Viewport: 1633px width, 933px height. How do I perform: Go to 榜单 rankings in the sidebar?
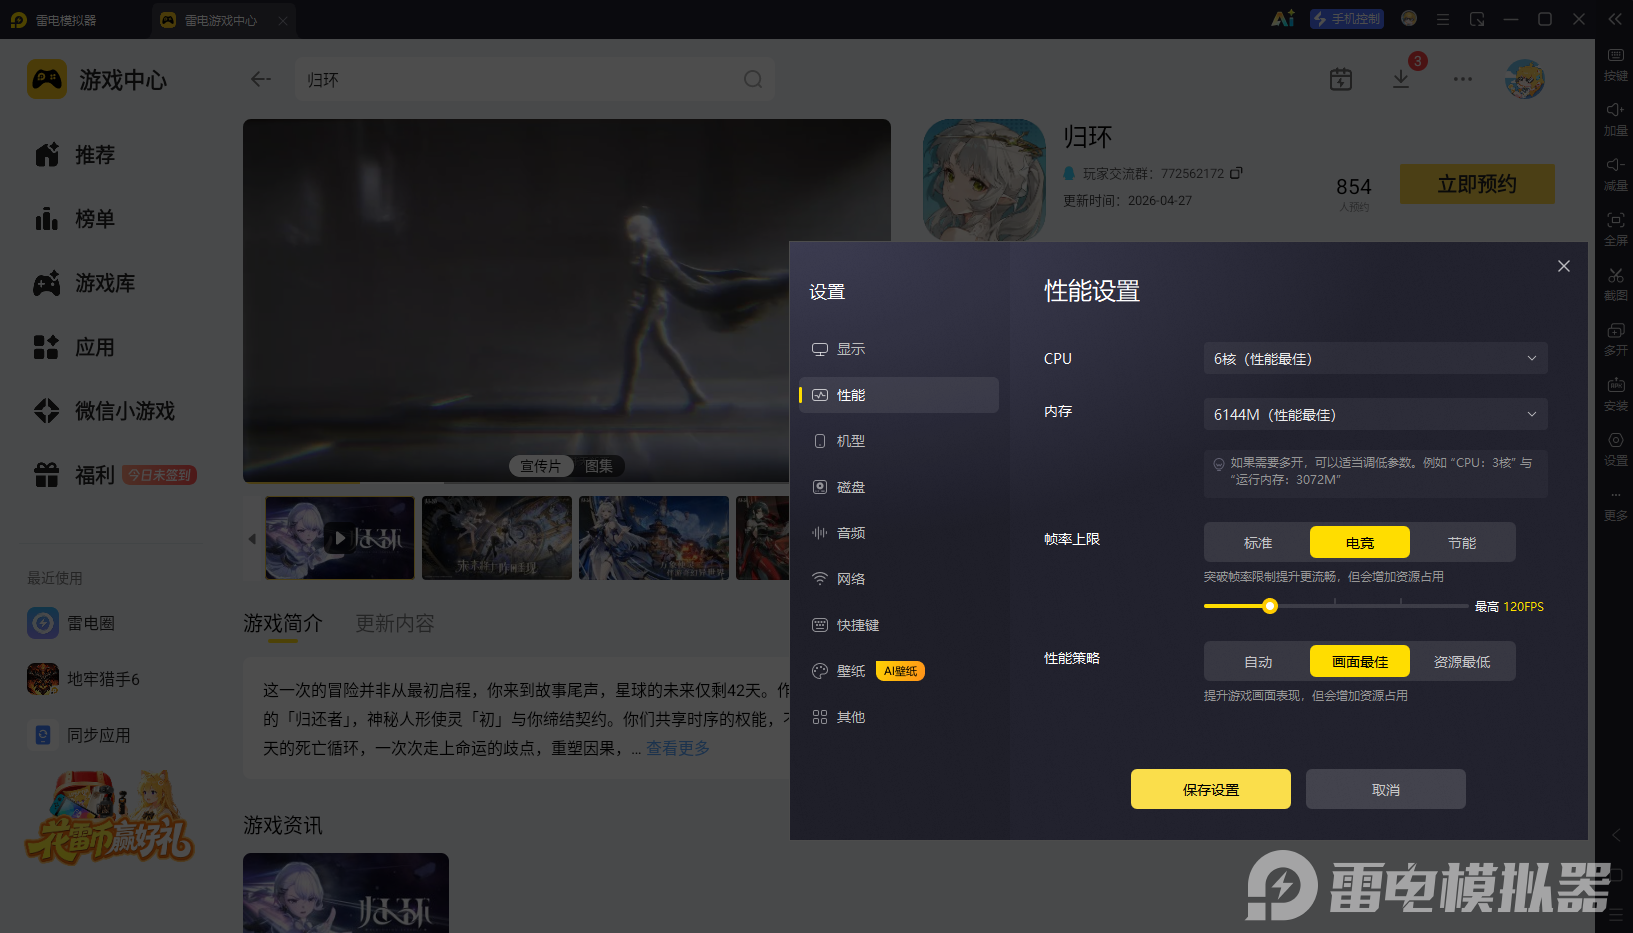coord(75,219)
